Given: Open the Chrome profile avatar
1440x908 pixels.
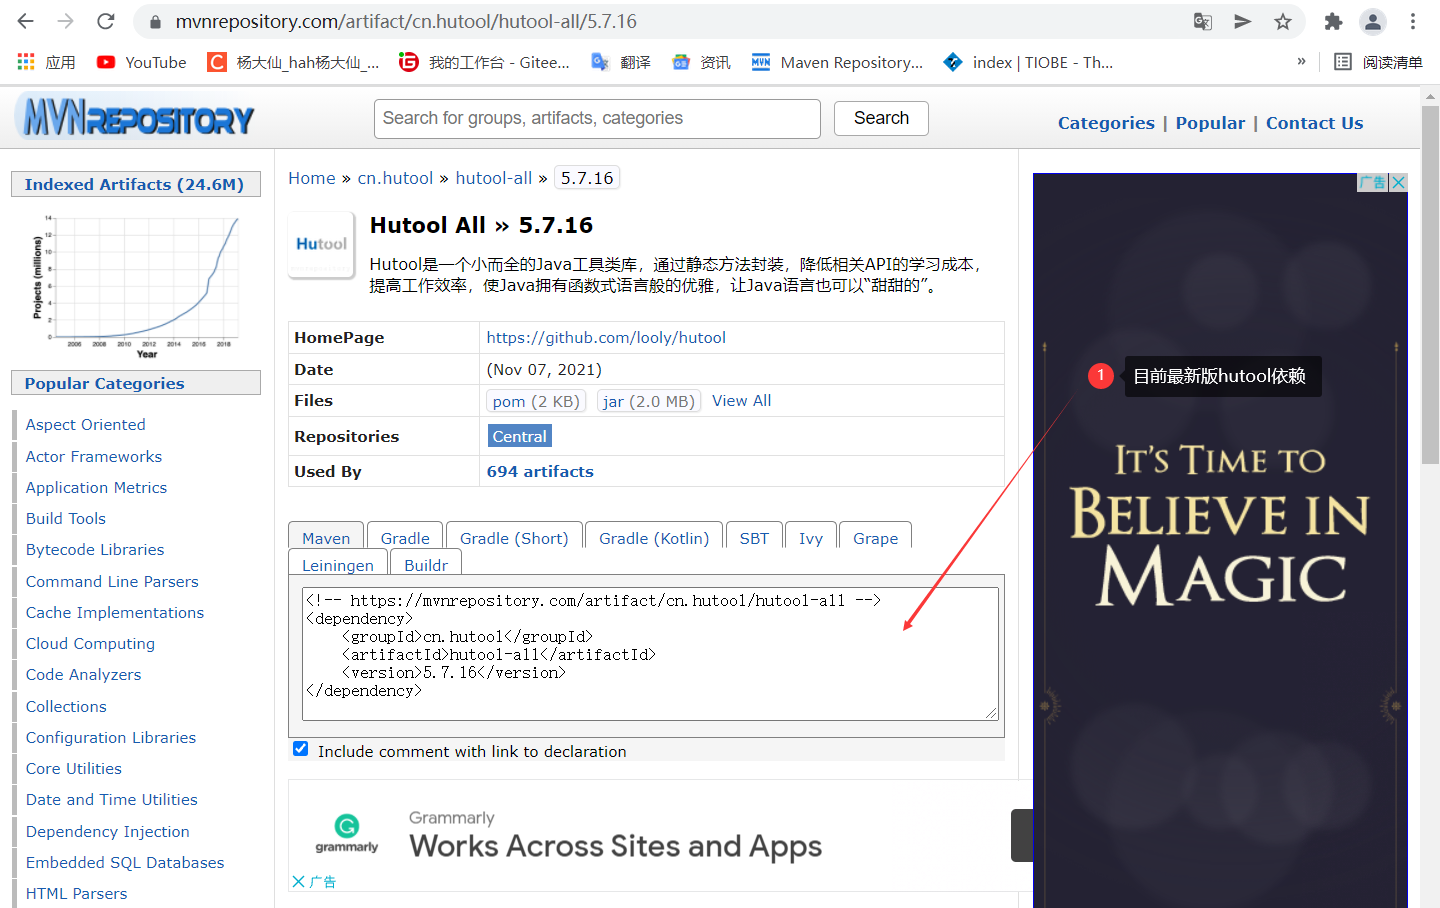Looking at the screenshot, I should coord(1373,21).
